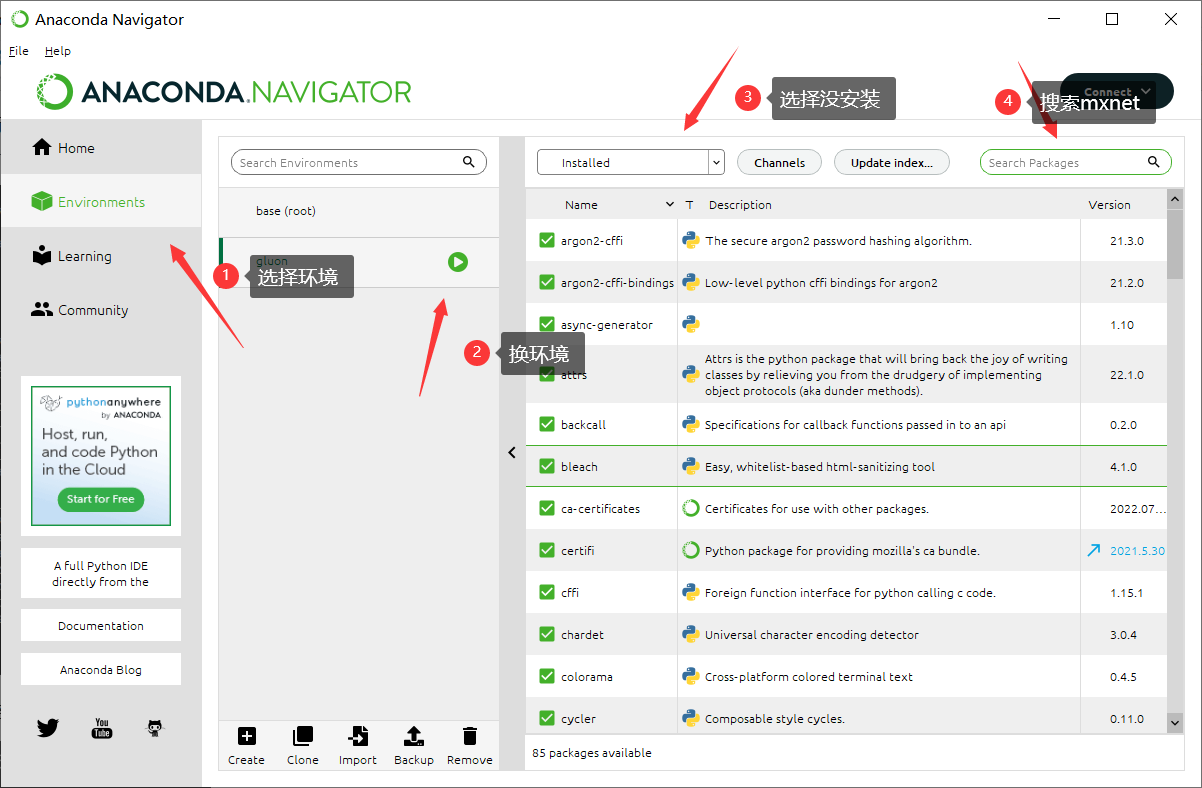Click the full Python IDE promo card
The image size is (1202, 788).
coord(101,573)
